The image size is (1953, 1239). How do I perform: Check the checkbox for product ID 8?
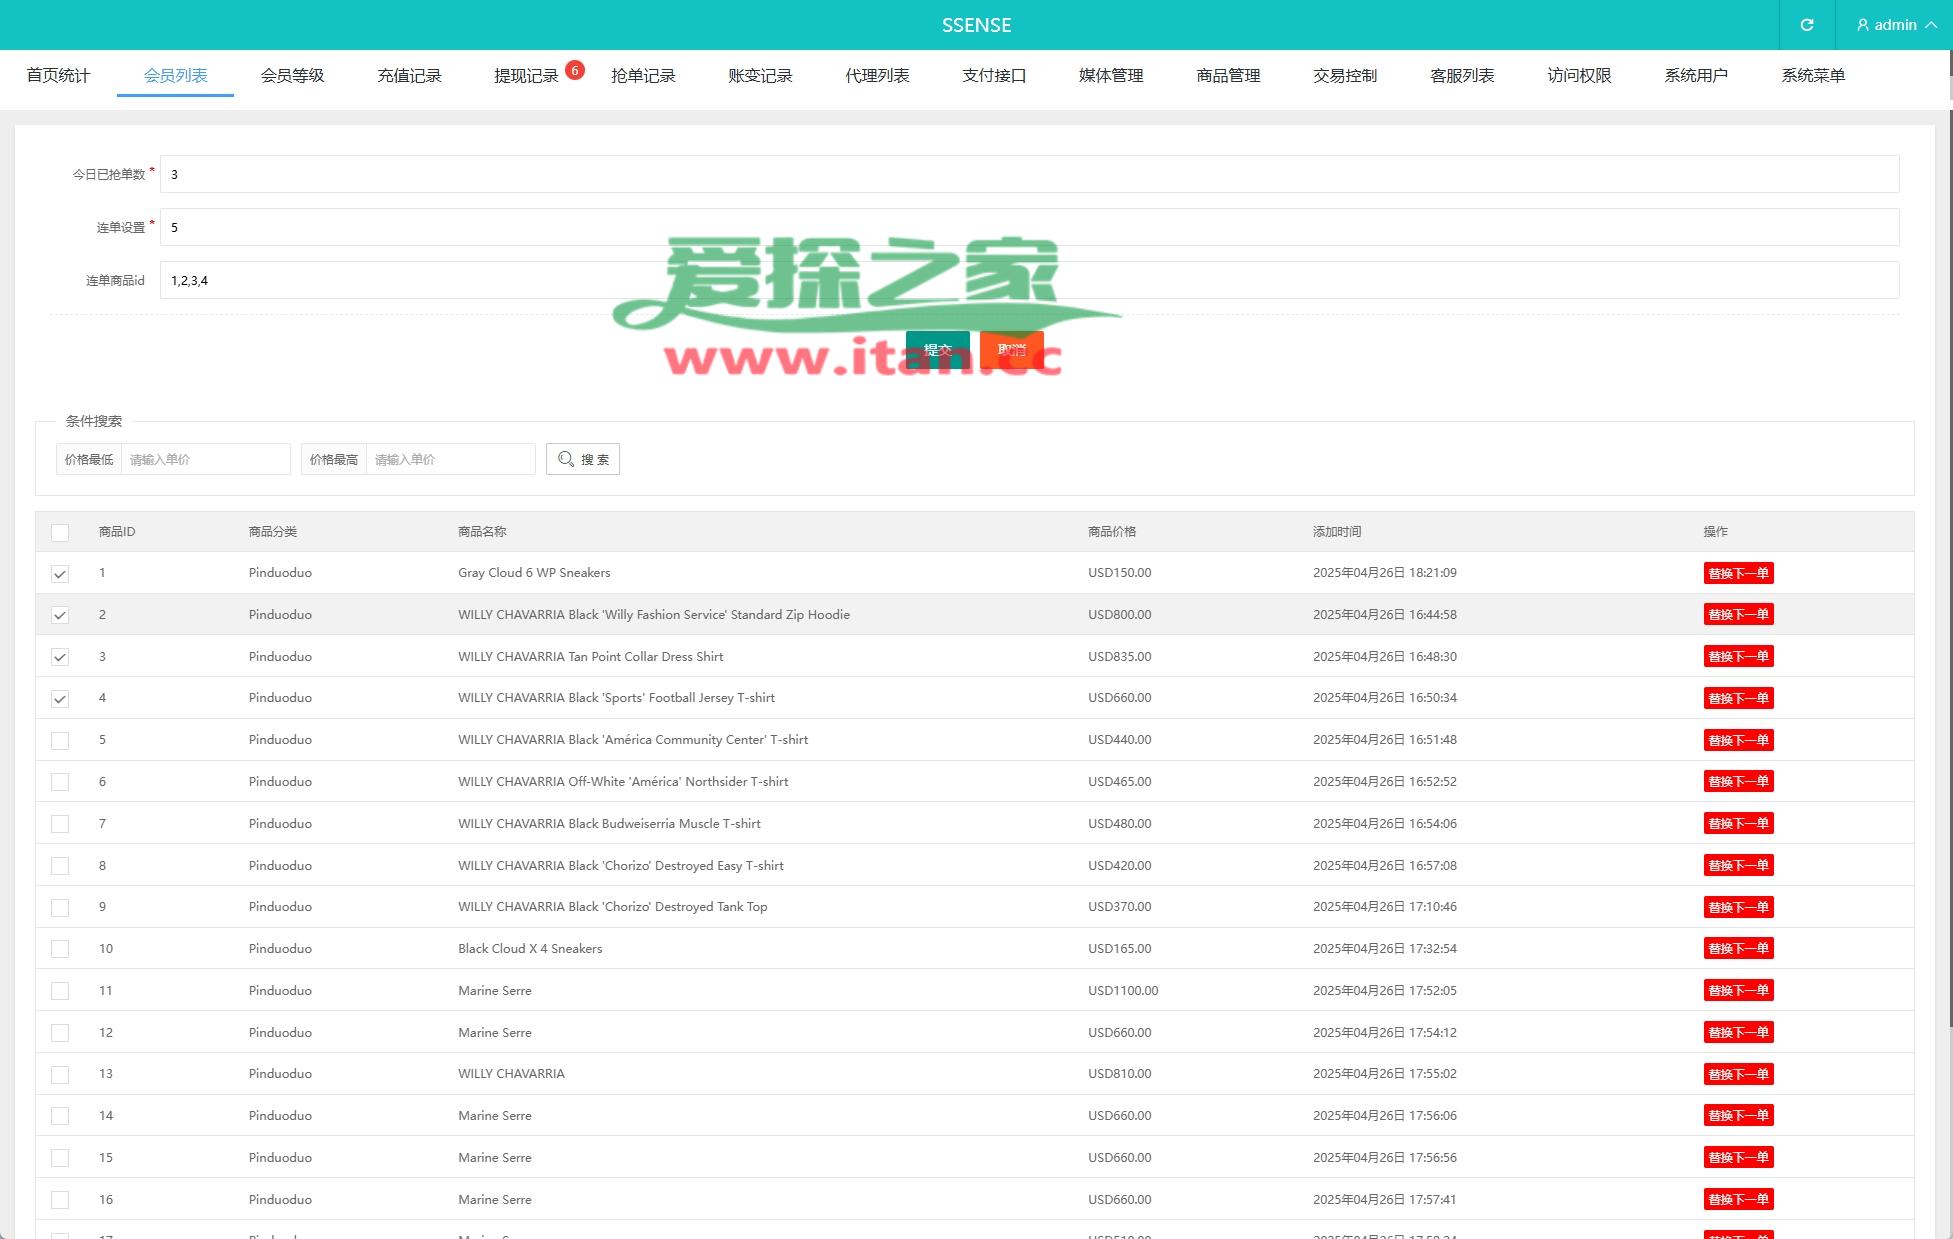tap(60, 866)
